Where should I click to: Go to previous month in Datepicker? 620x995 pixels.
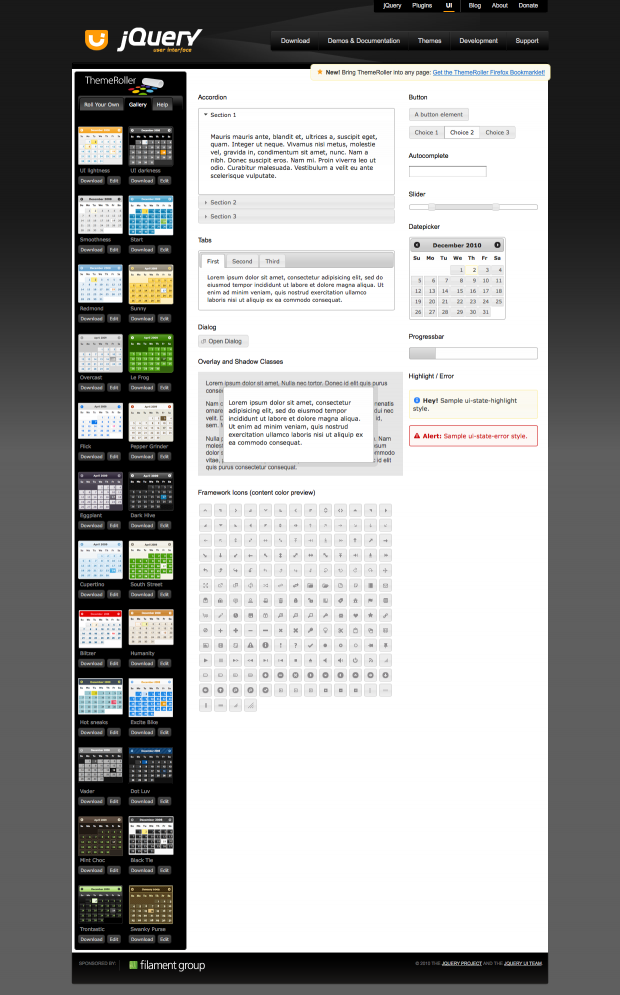click(x=417, y=245)
